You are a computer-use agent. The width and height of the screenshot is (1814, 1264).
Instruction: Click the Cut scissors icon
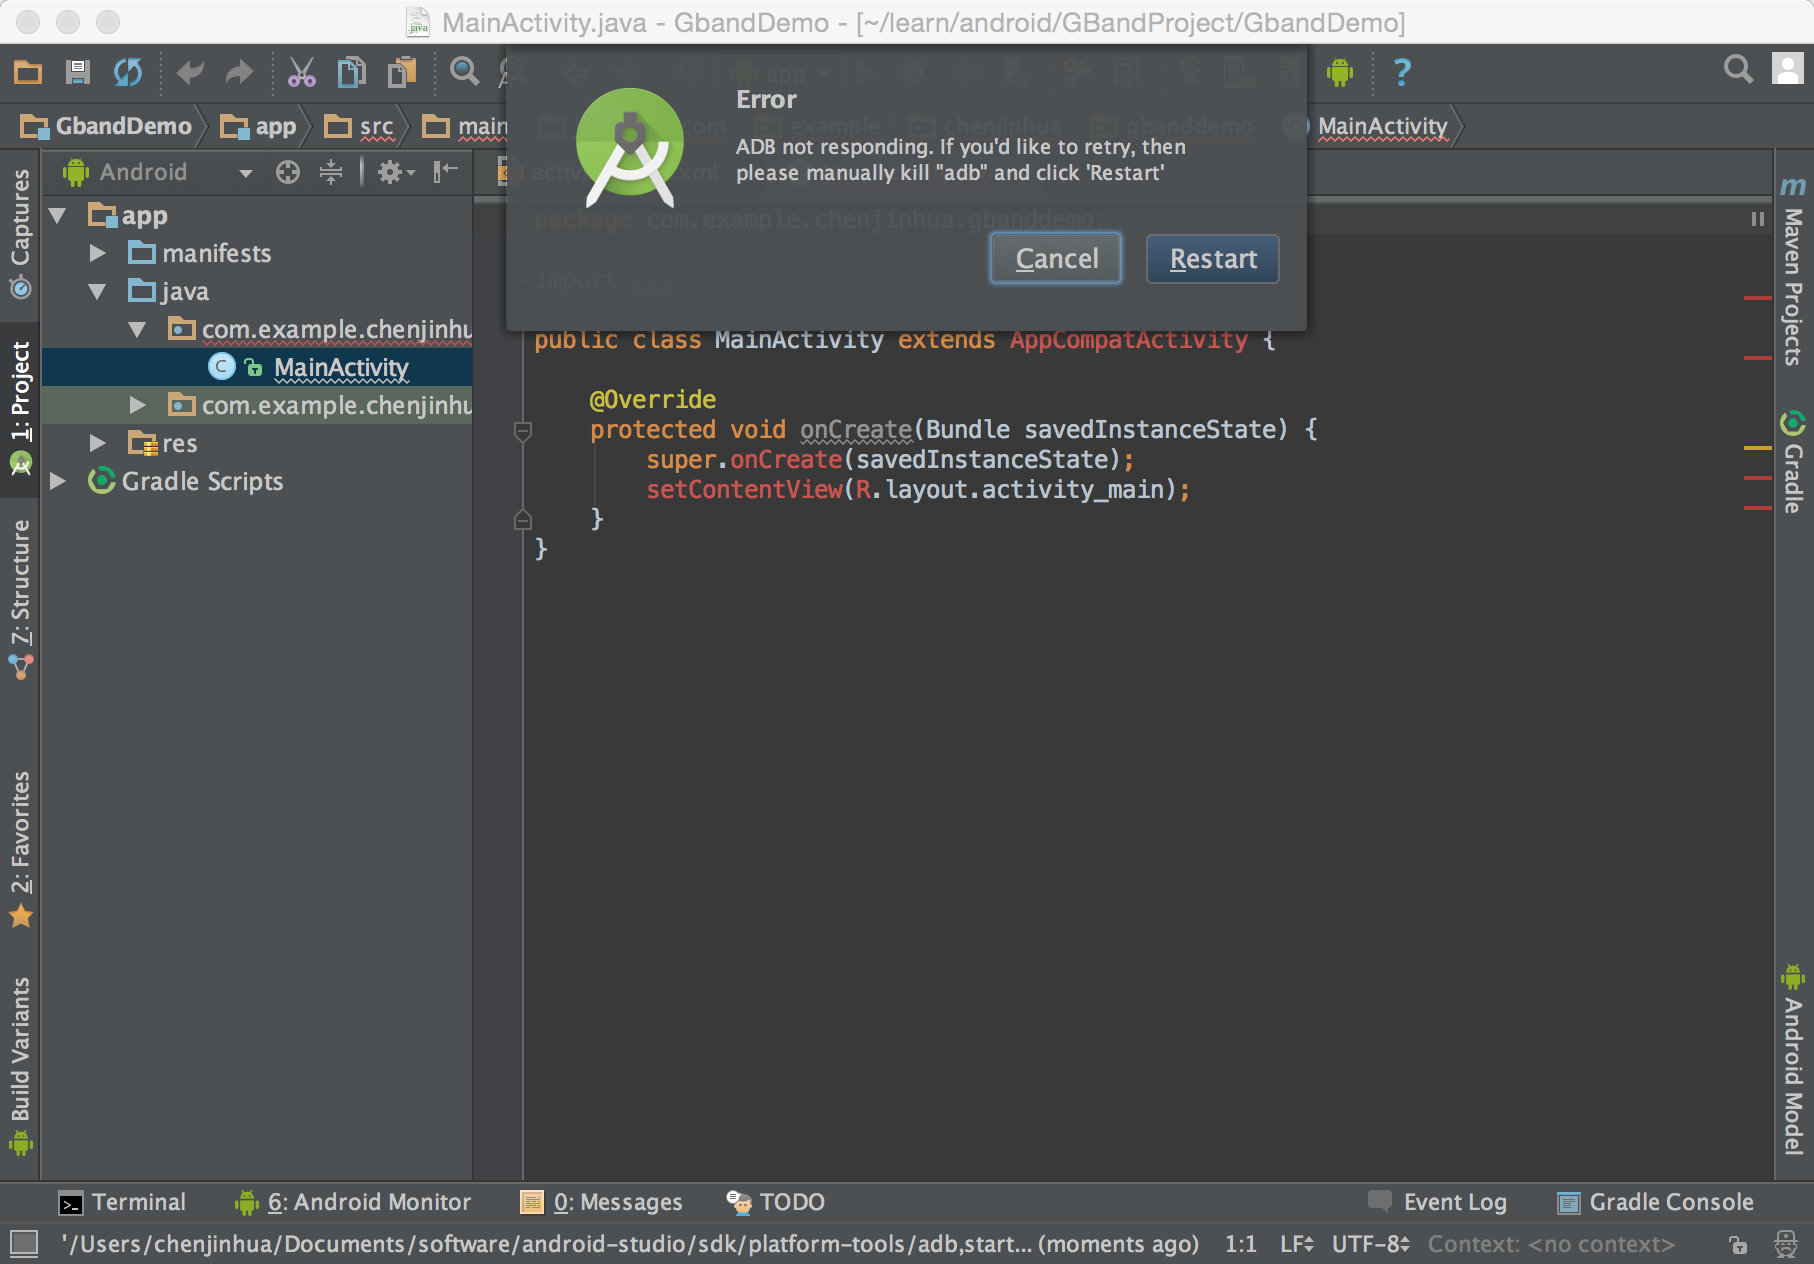(x=301, y=72)
